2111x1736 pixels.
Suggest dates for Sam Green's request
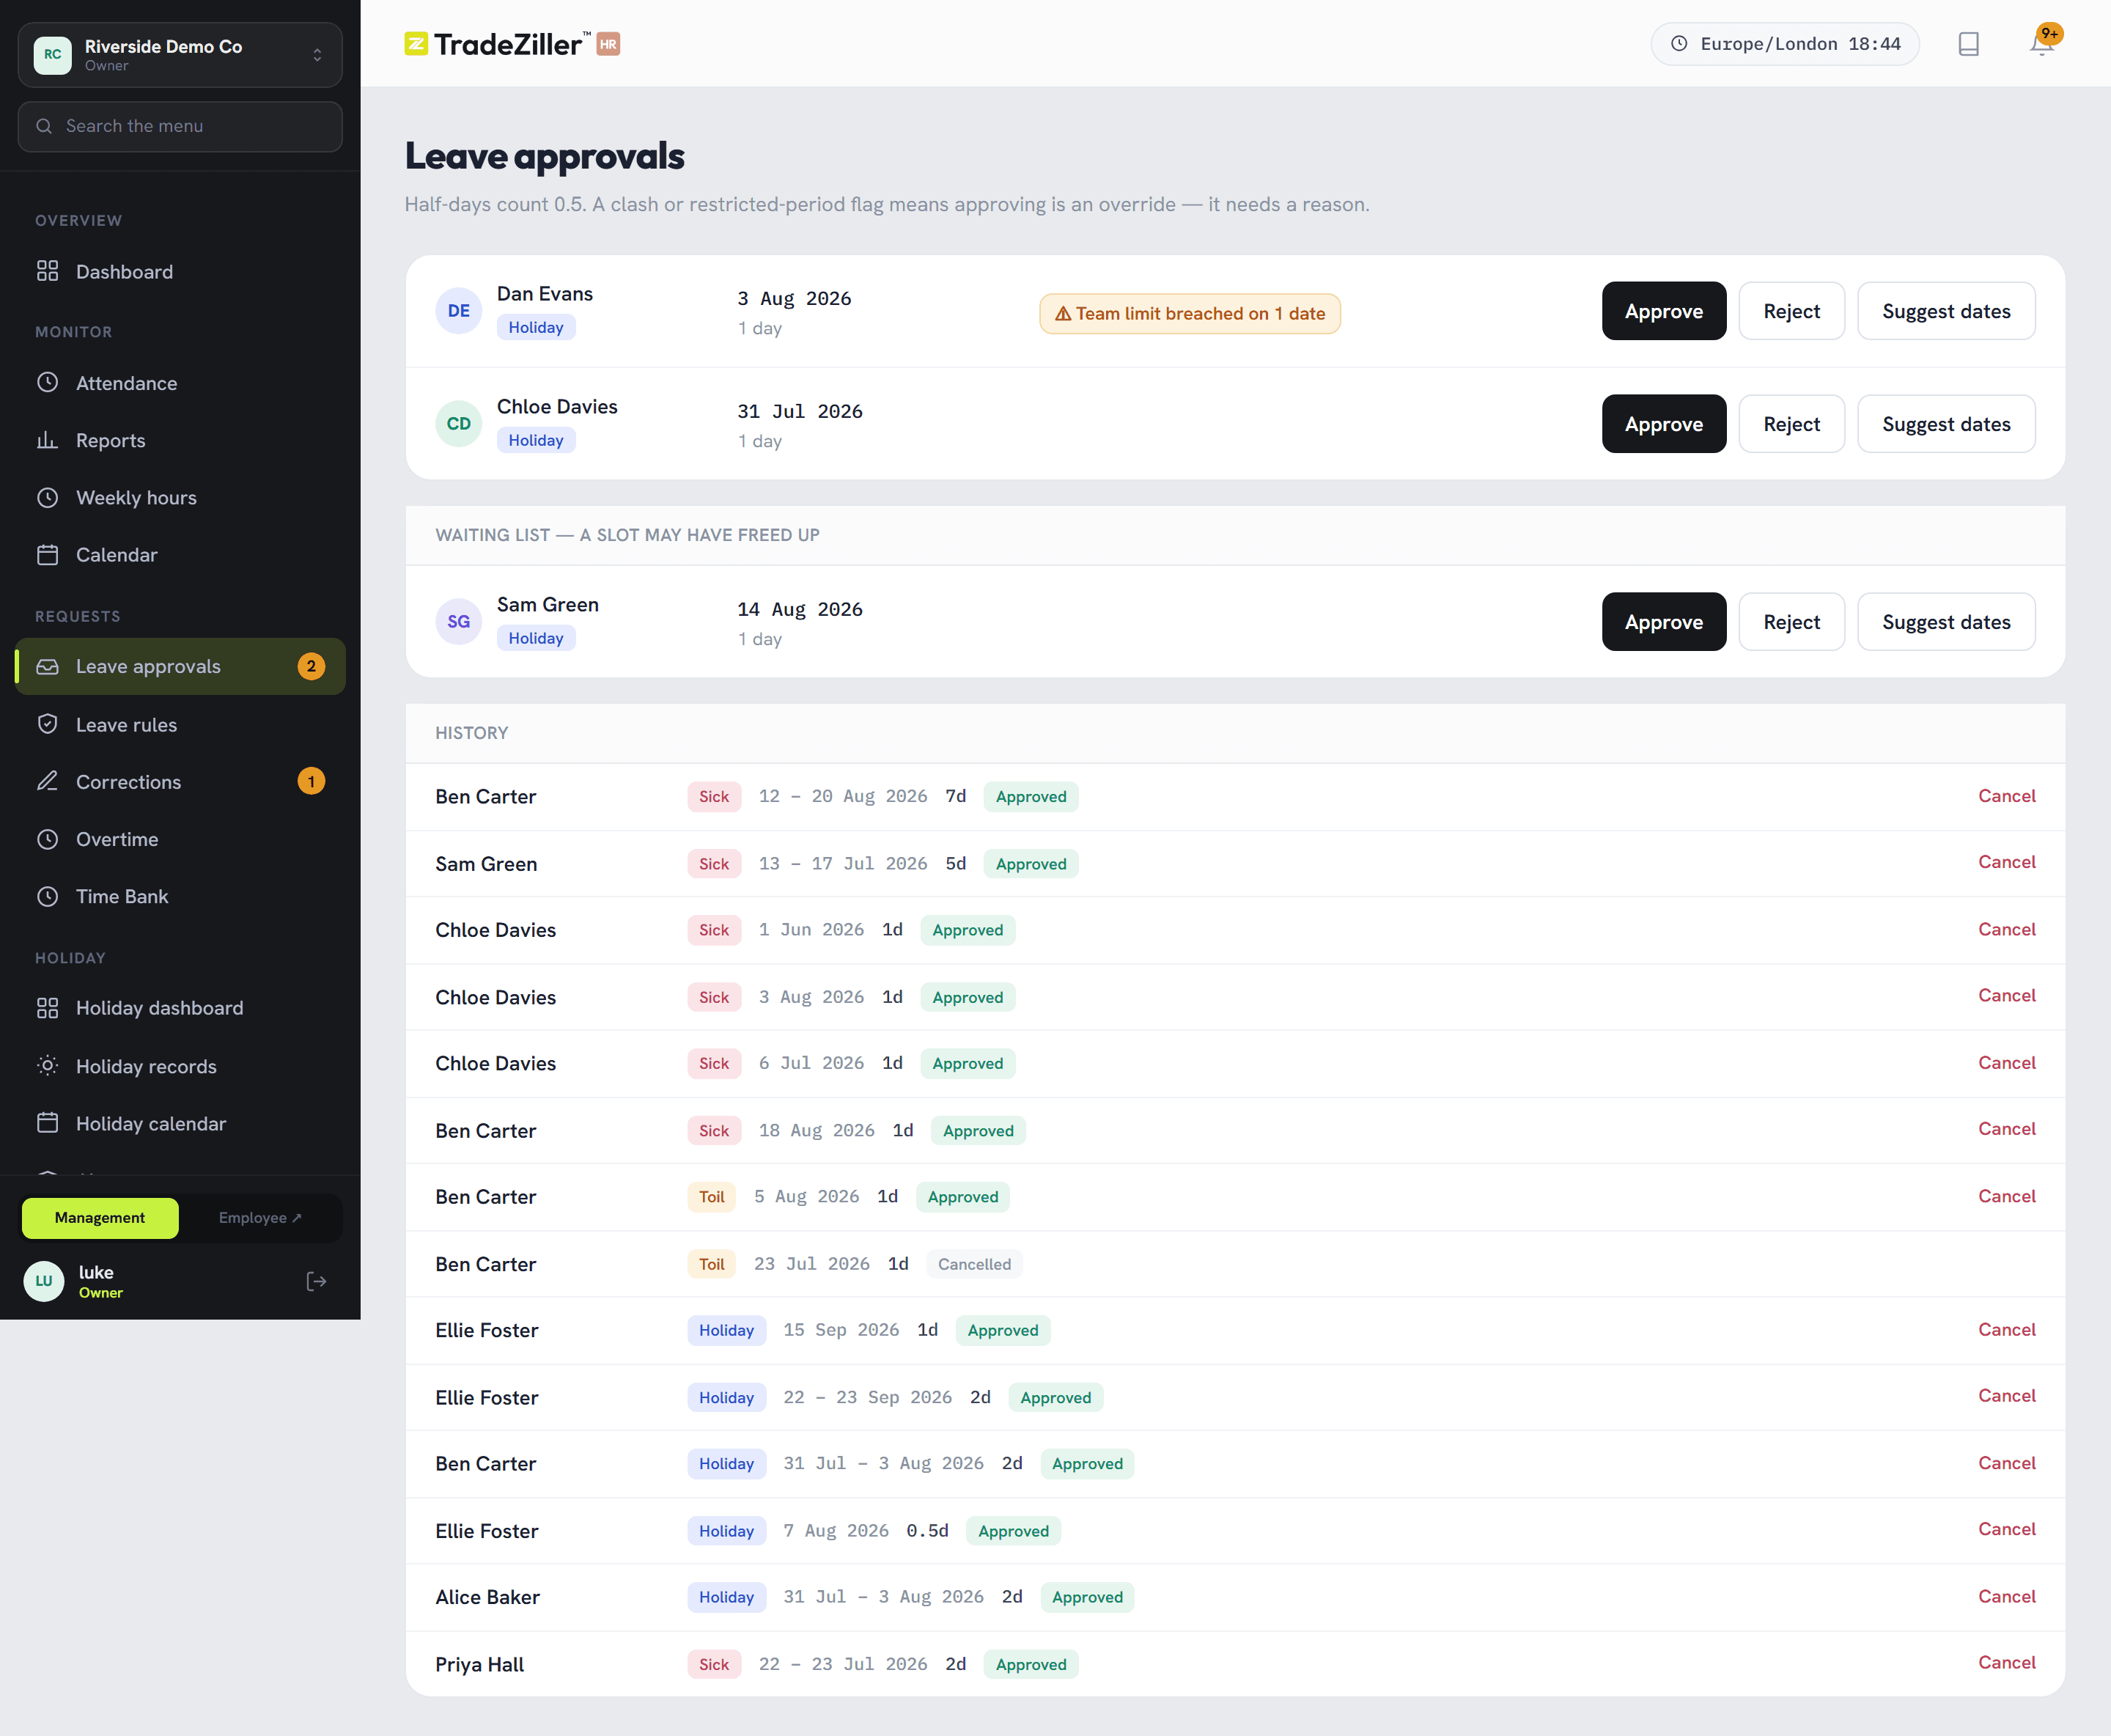[x=1946, y=622]
